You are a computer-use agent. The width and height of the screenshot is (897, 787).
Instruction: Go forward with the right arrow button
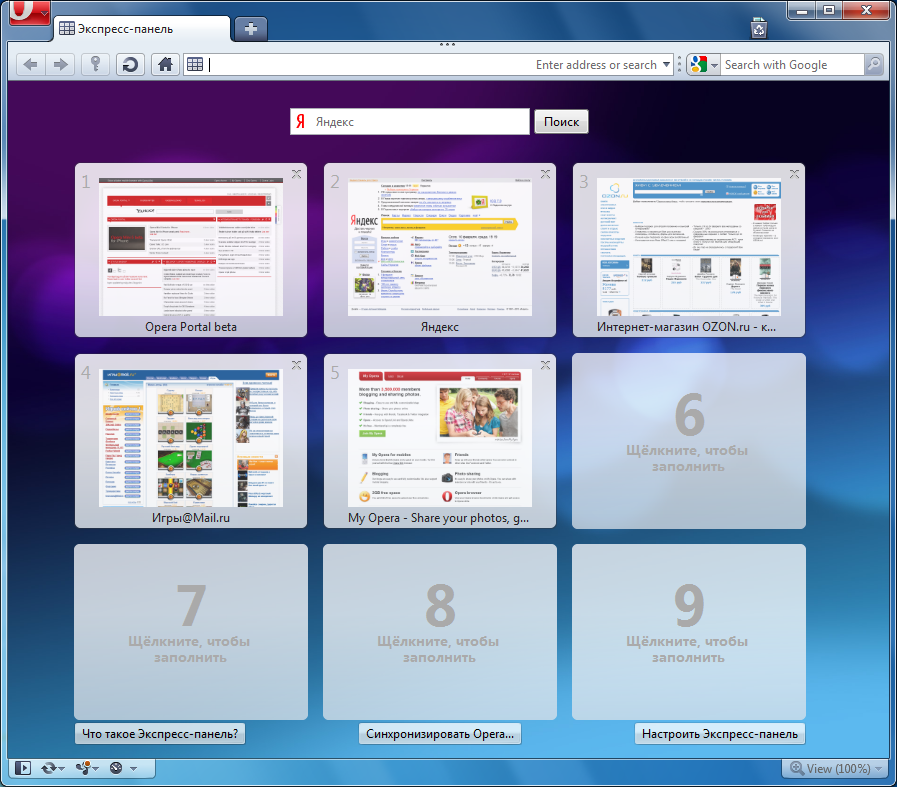[60, 65]
